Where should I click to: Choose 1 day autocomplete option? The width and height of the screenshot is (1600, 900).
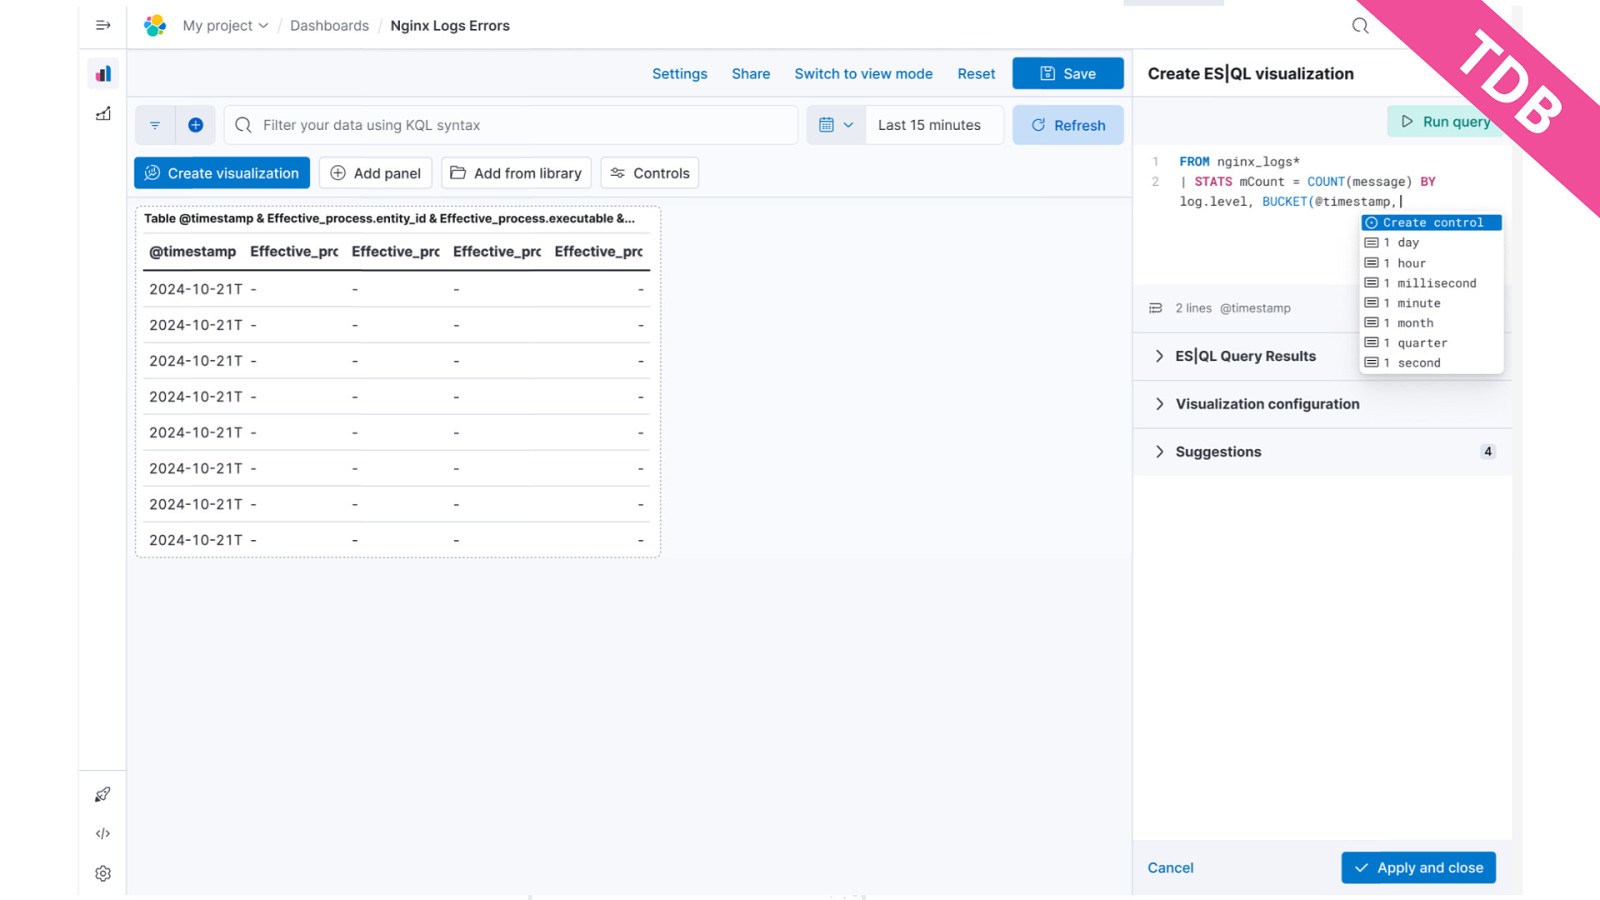point(1432,243)
